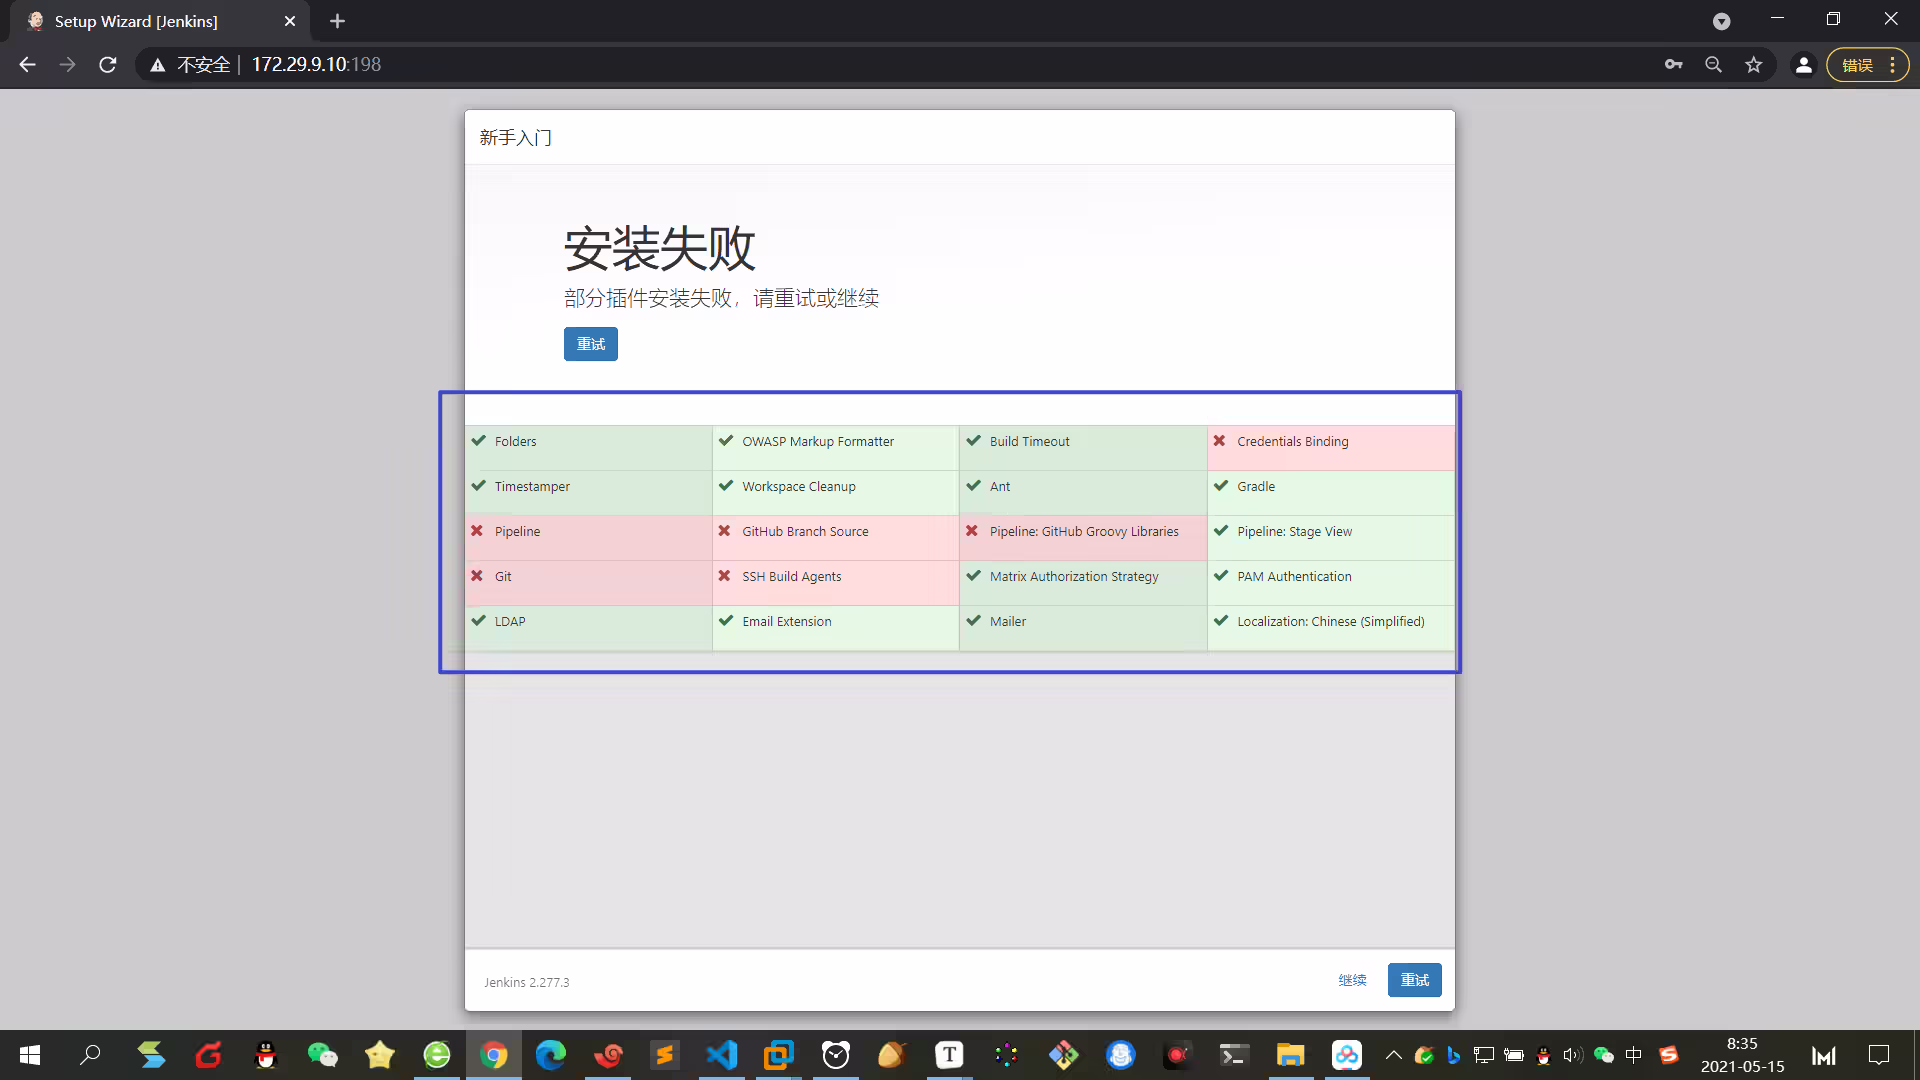Image resolution: width=1920 pixels, height=1080 pixels.
Task: Open the Typora T icon in taskbar
Action: coord(949,1055)
